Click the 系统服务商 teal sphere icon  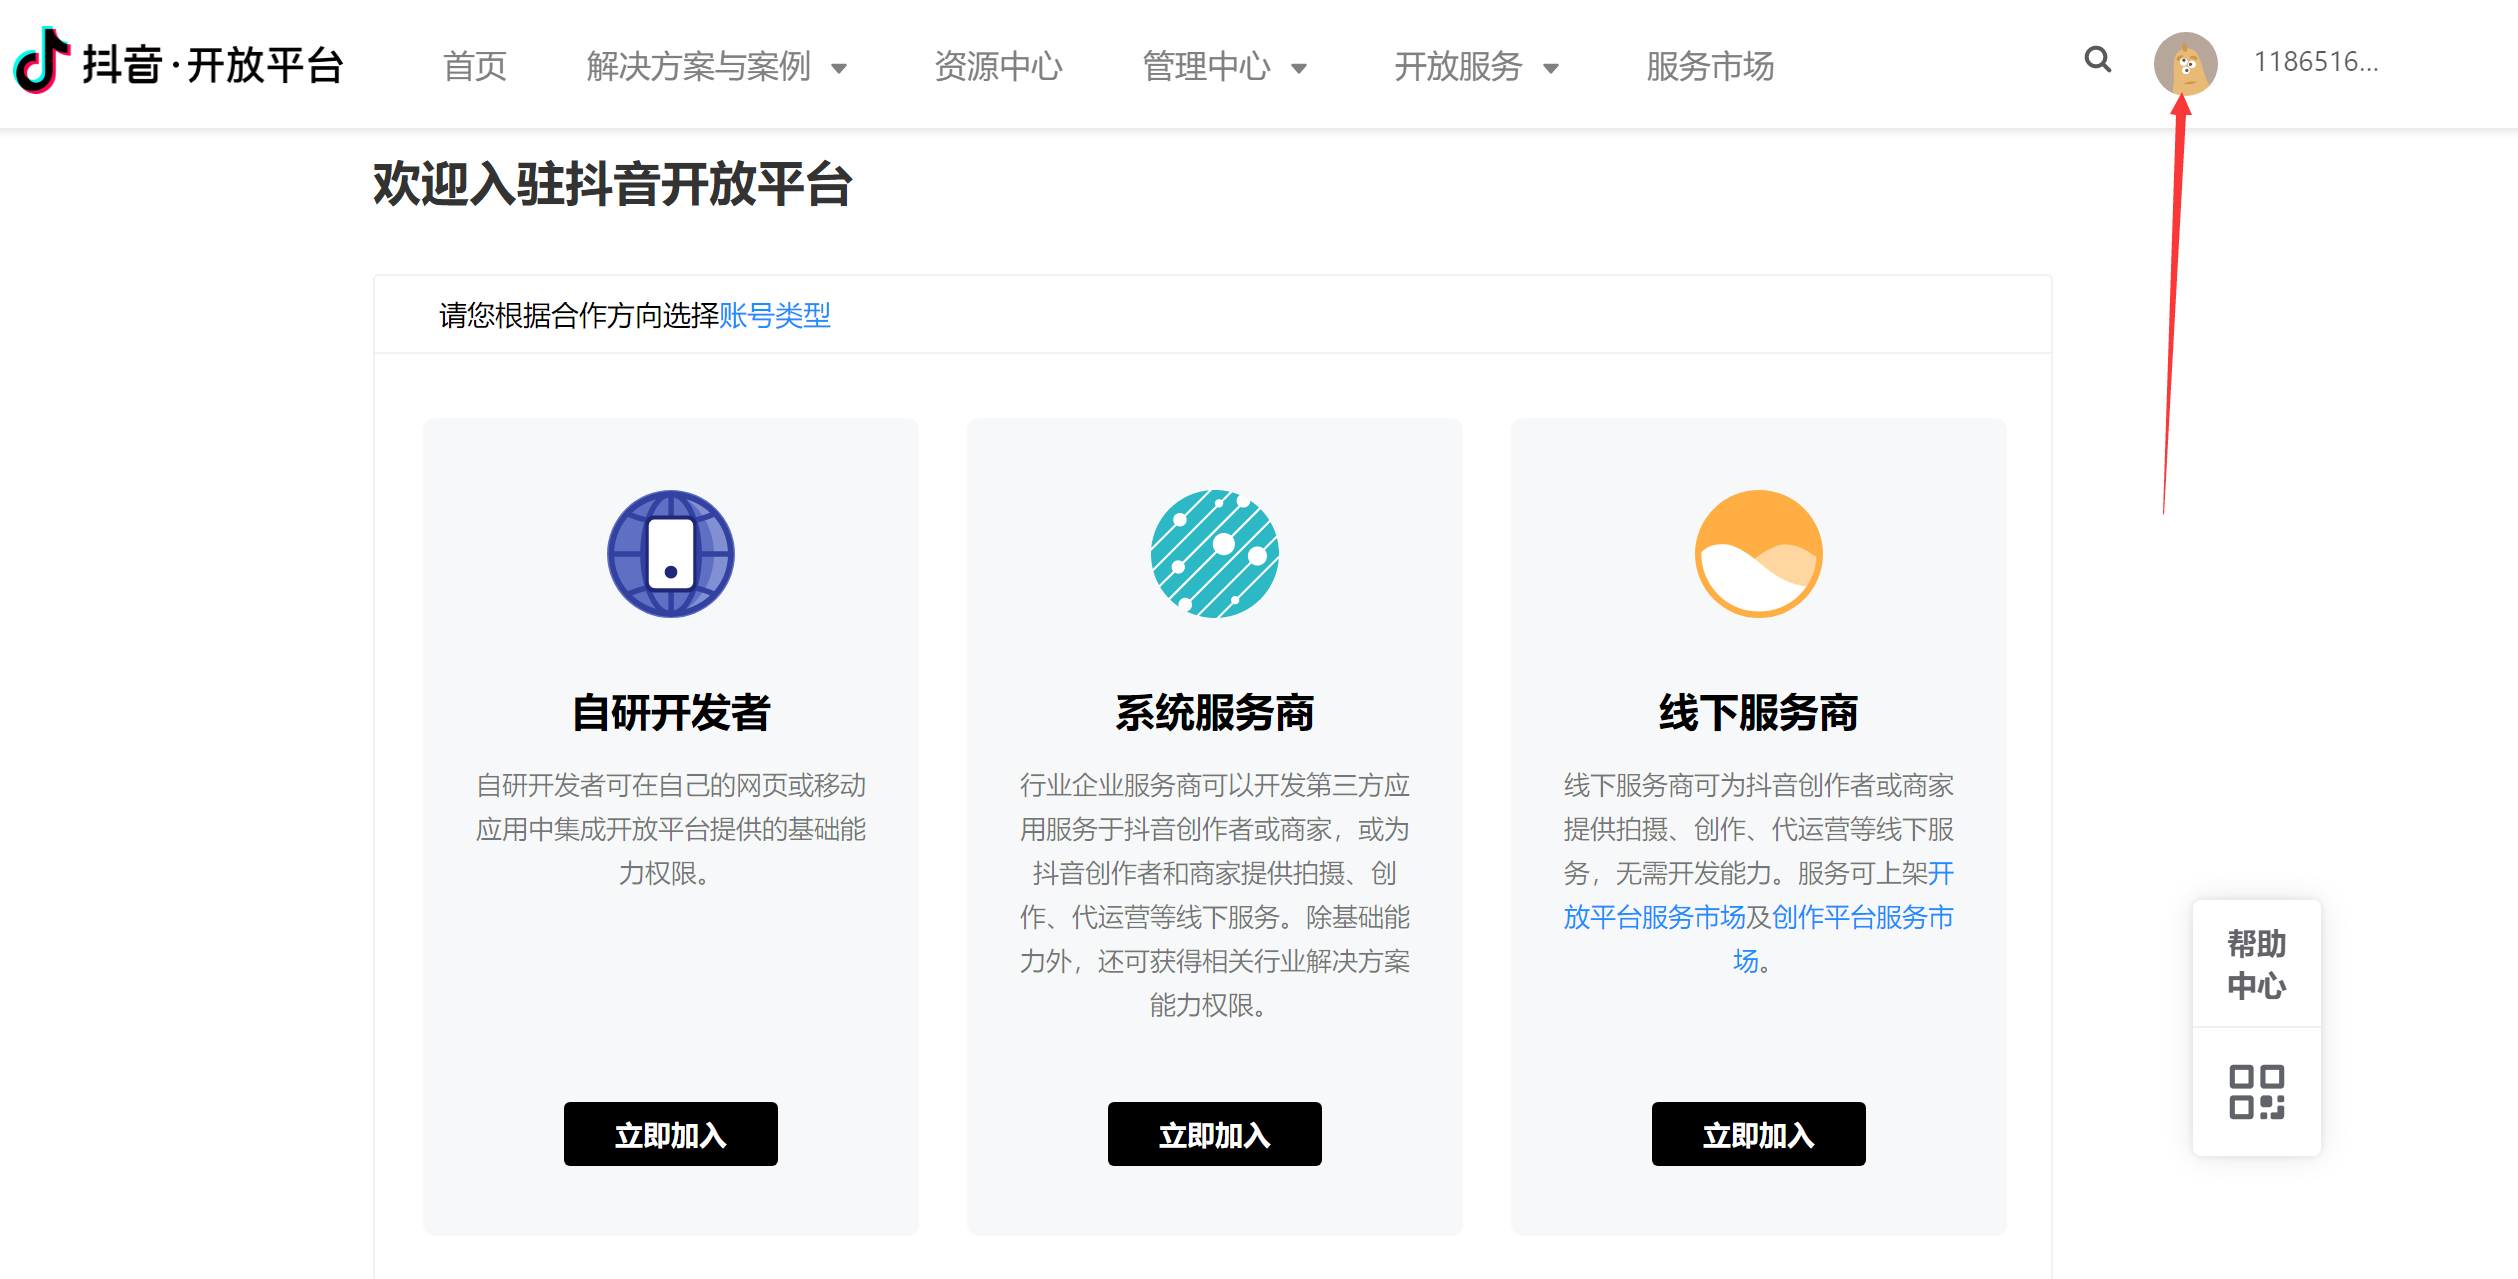click(1213, 554)
